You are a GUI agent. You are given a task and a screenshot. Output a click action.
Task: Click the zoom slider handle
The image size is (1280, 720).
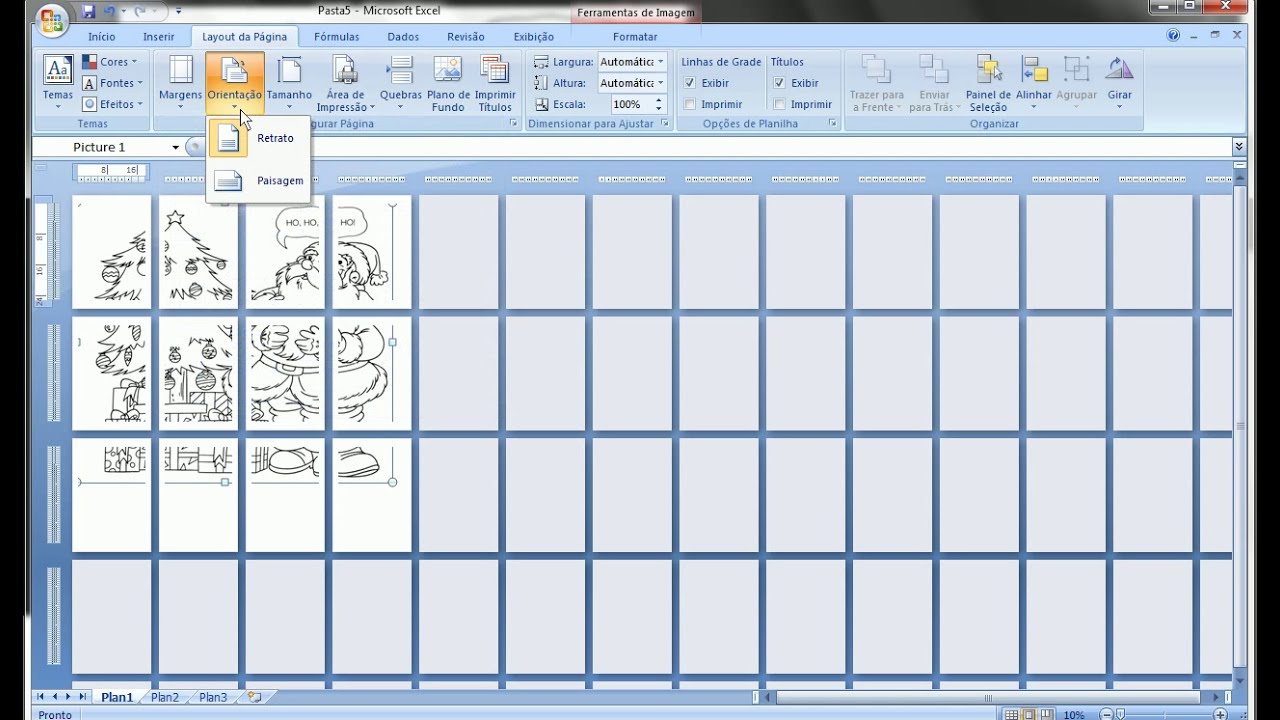tap(1121, 715)
